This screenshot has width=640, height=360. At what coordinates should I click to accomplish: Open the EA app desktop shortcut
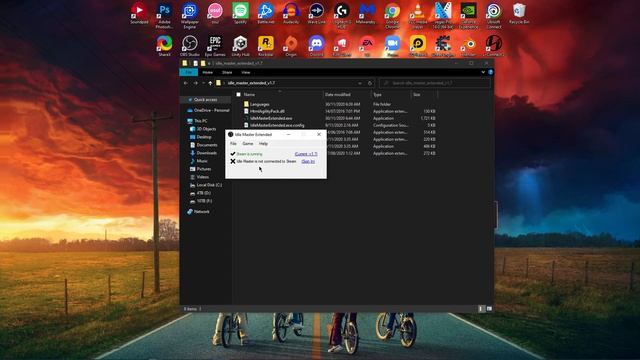[x=367, y=45]
